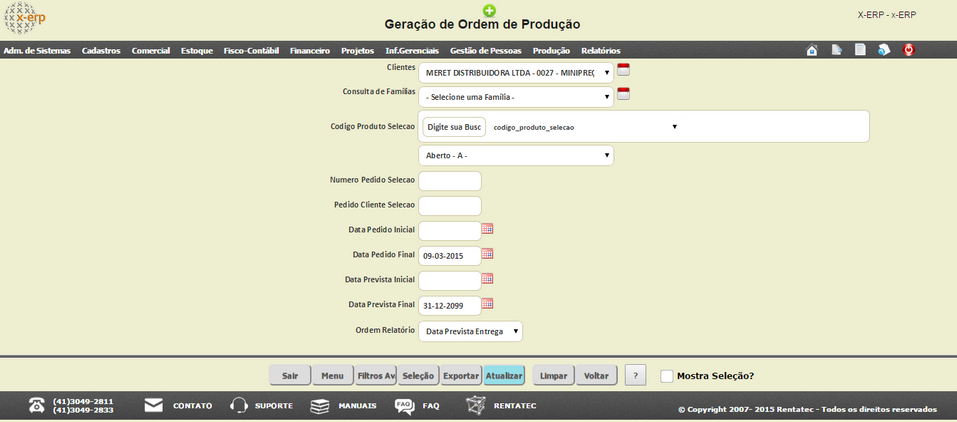Click the Data Prevista Final field showing 31-12-2099
The height and width of the screenshot is (422, 957).
coord(450,306)
